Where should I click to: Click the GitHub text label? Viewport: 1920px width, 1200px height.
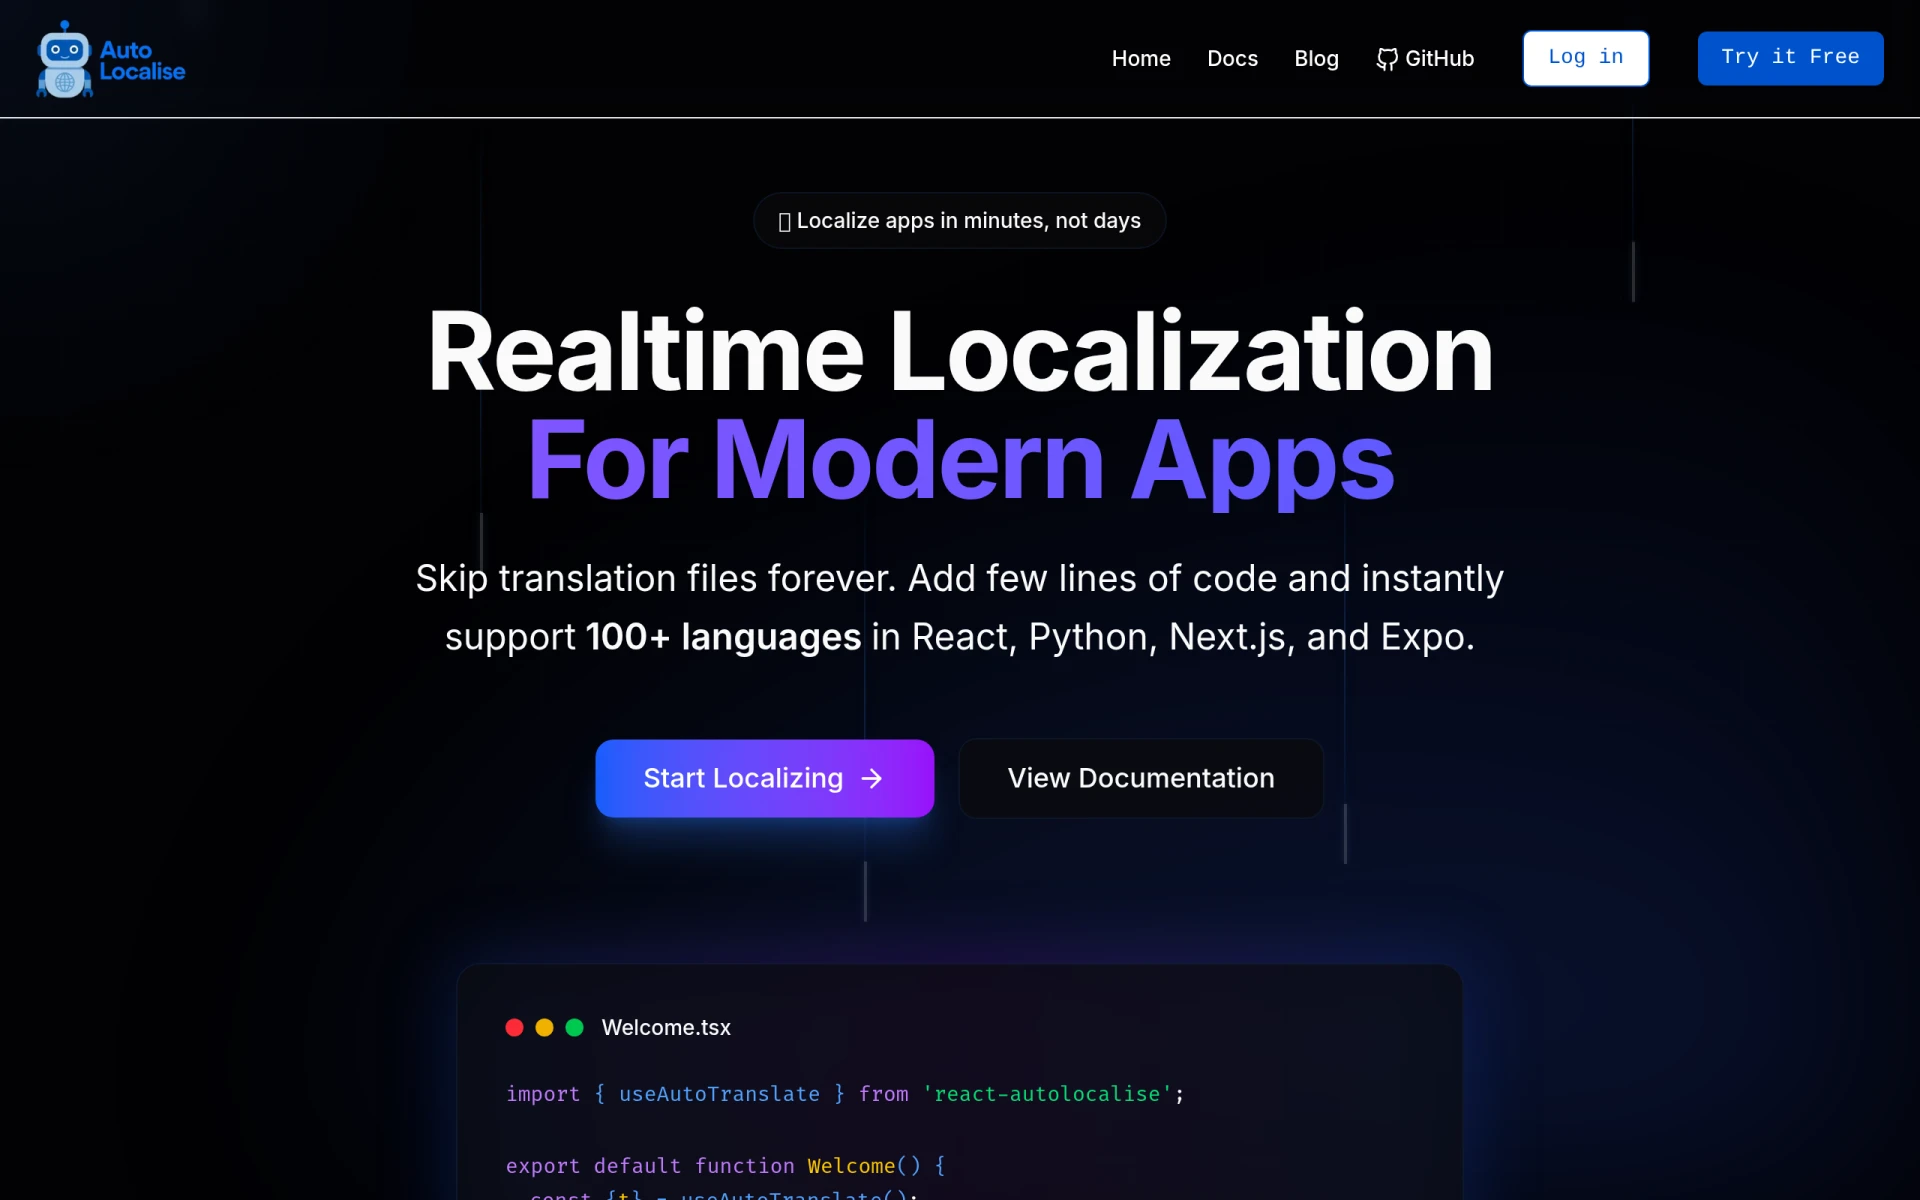click(1439, 59)
